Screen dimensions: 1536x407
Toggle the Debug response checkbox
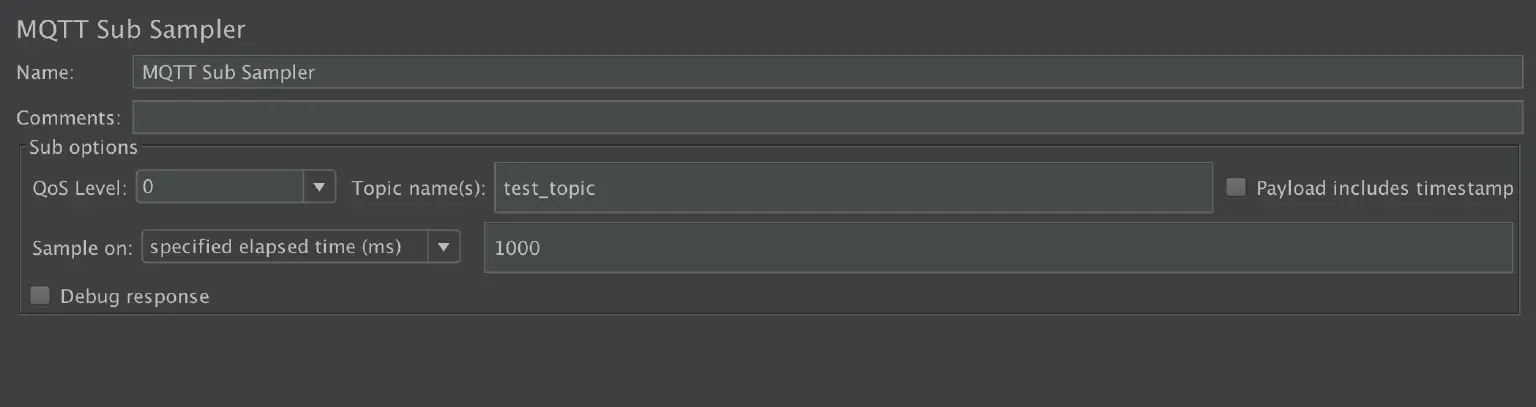coord(40,296)
